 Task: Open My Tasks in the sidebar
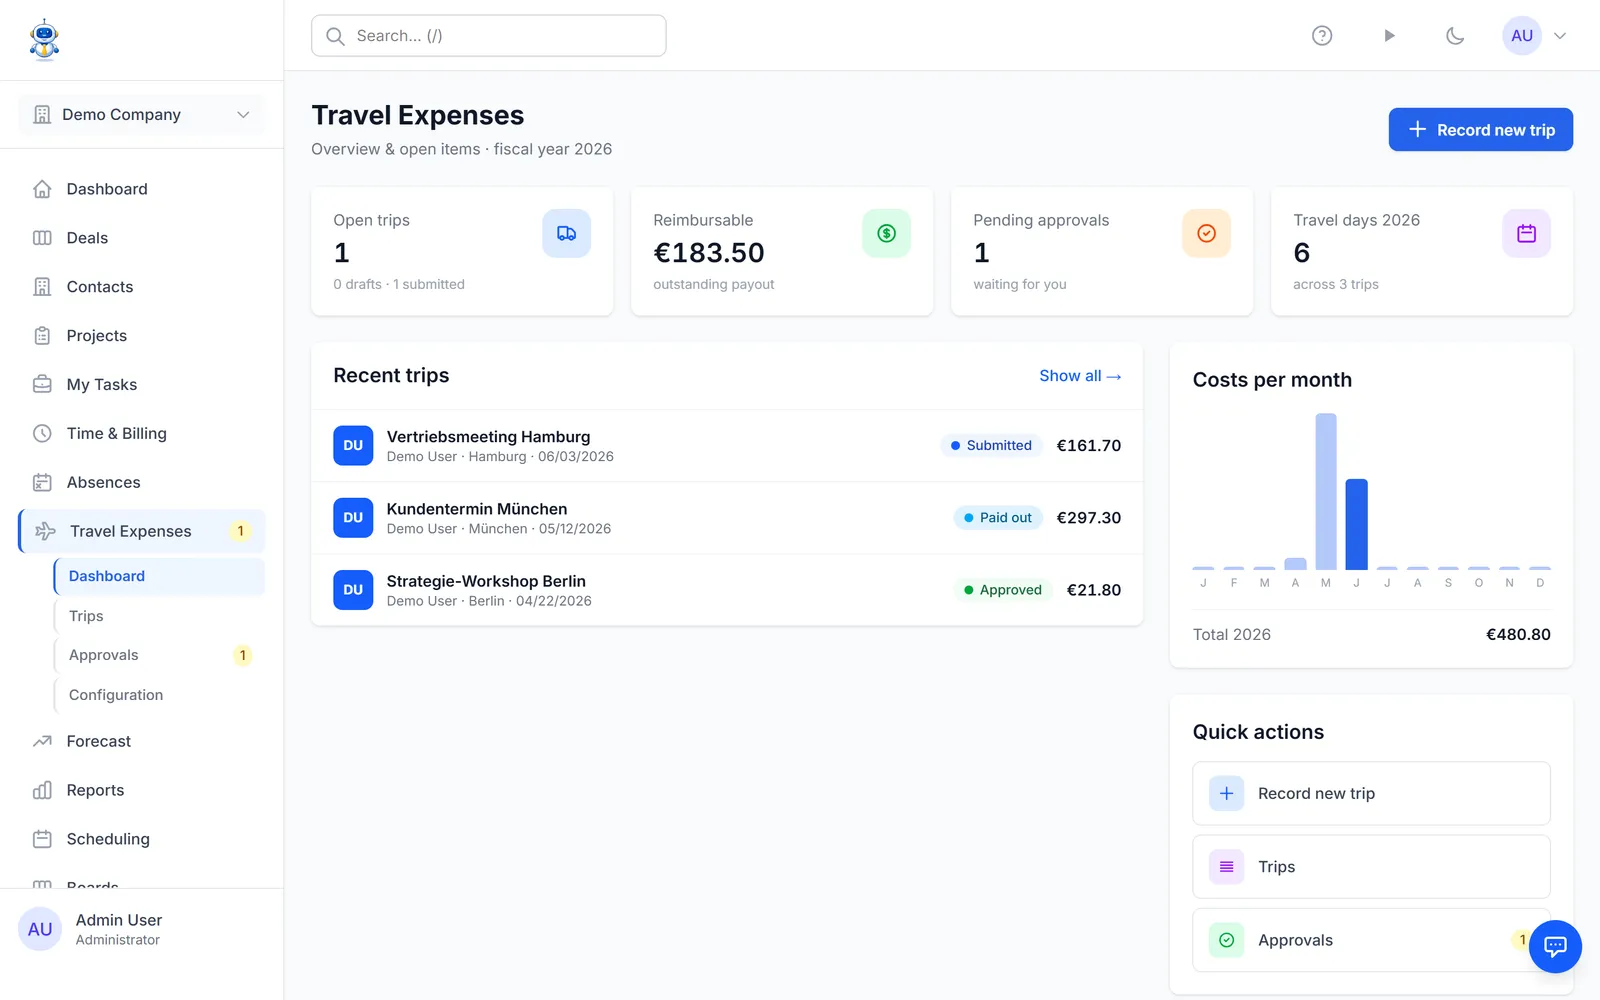(x=141, y=385)
